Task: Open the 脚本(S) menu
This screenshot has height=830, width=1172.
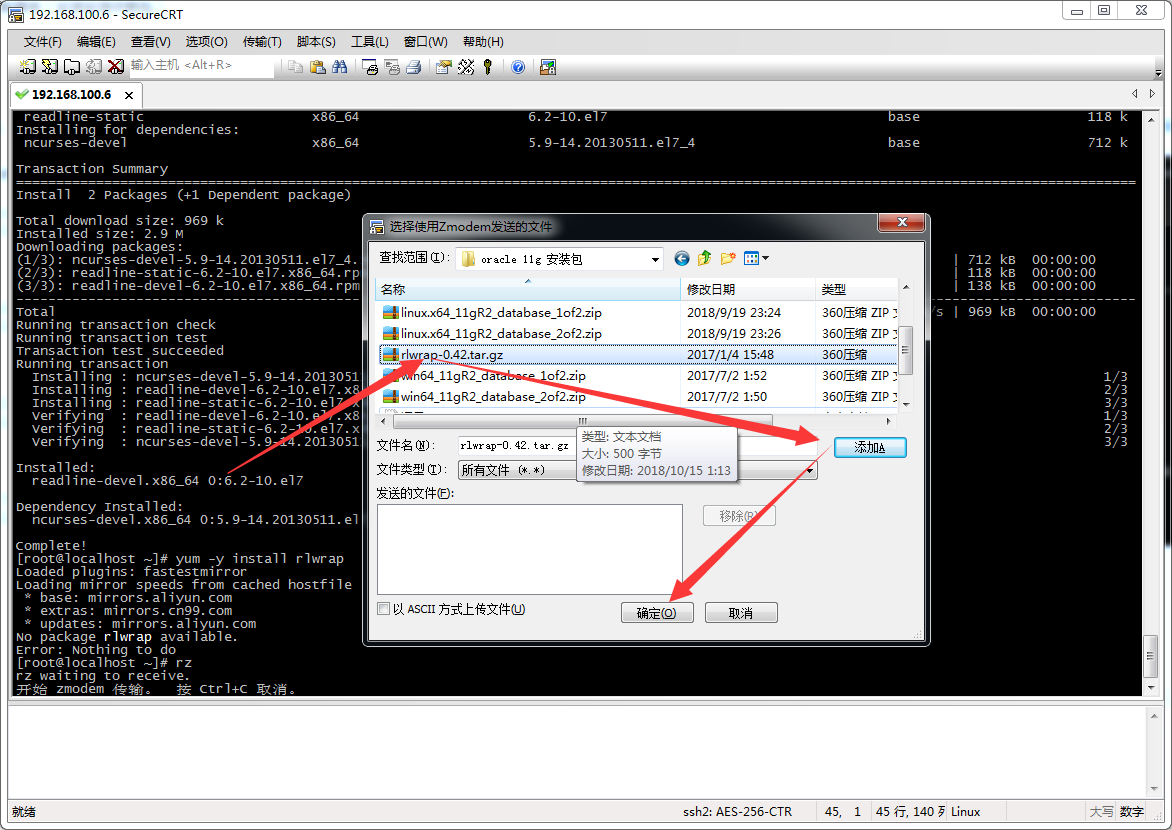Action: pyautogui.click(x=316, y=42)
